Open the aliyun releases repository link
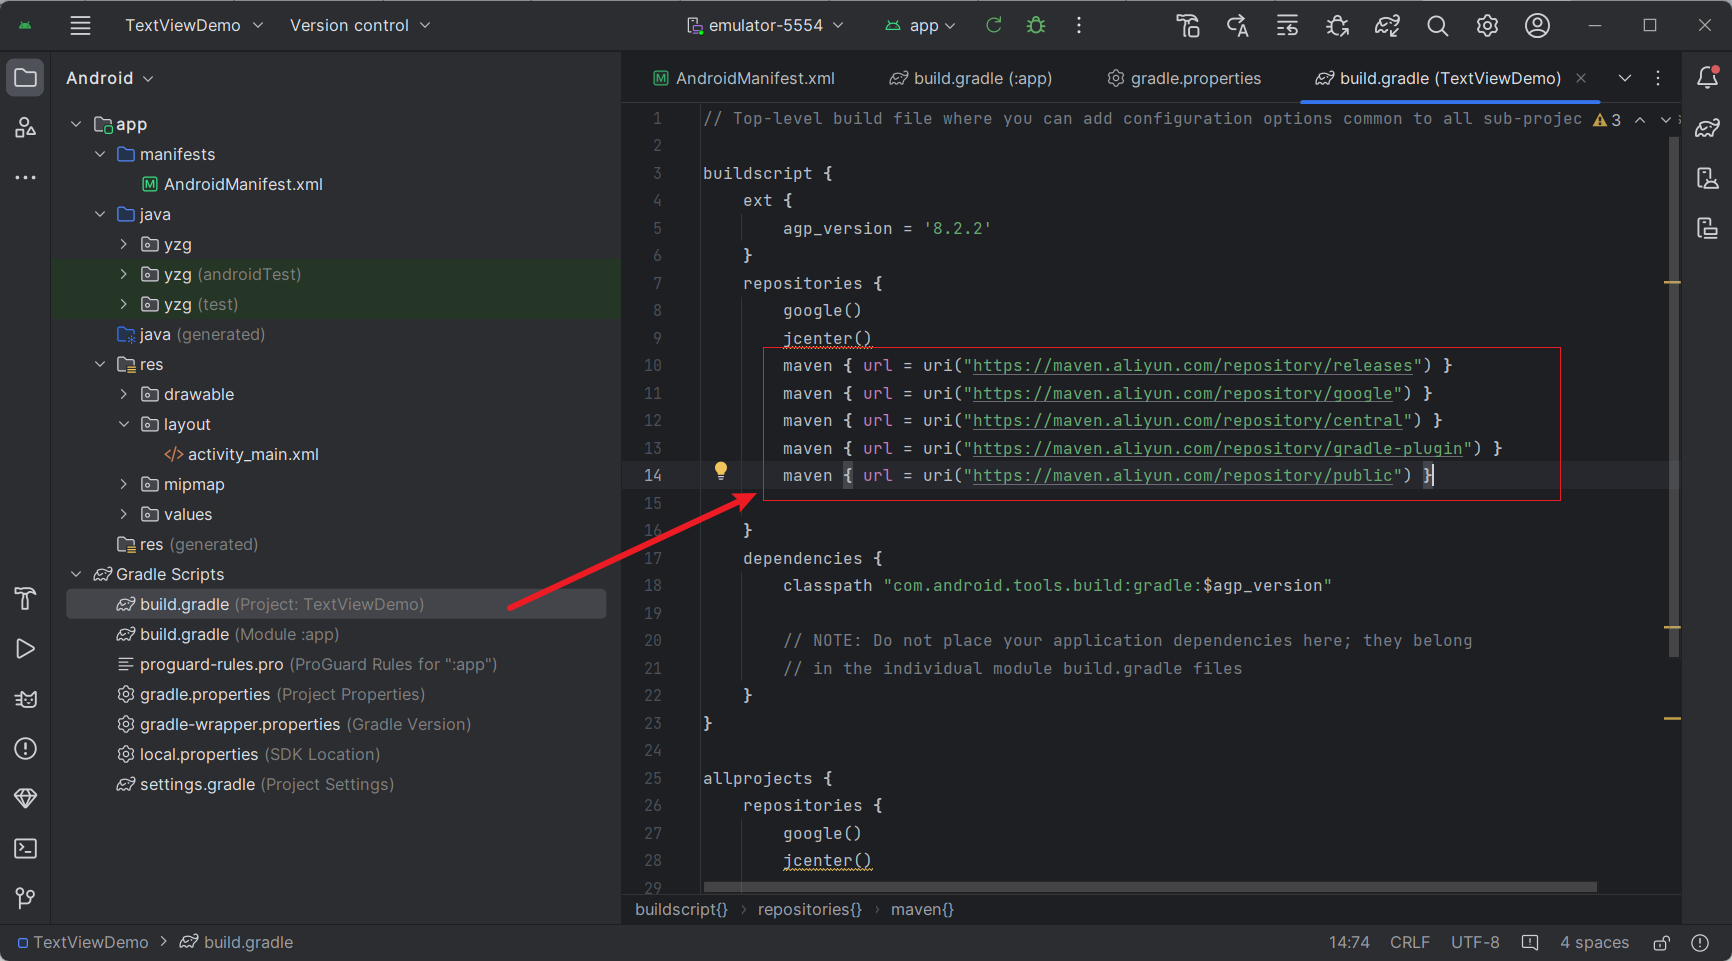The image size is (1732, 961). coord(1192,366)
